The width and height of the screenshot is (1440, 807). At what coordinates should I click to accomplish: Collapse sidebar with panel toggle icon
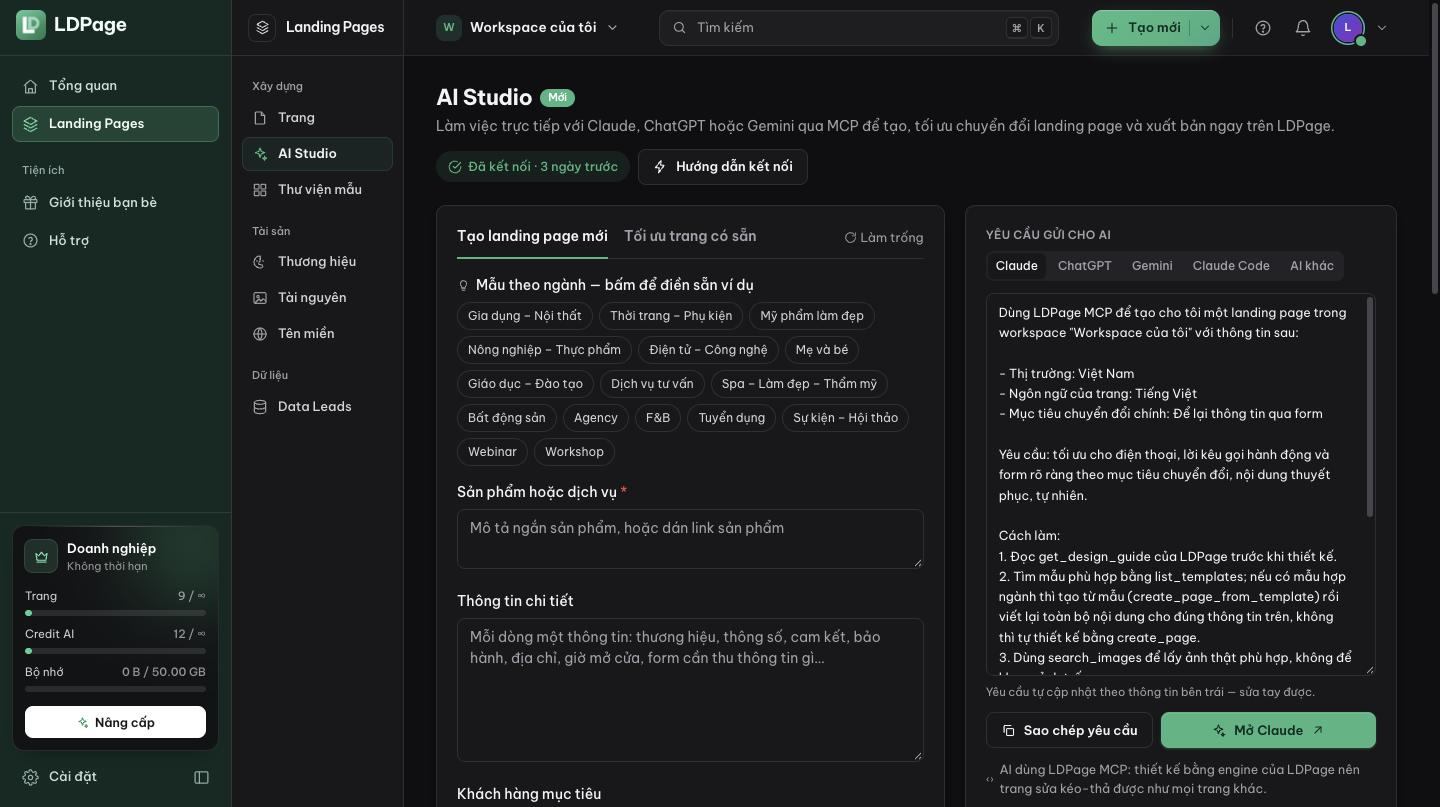201,777
